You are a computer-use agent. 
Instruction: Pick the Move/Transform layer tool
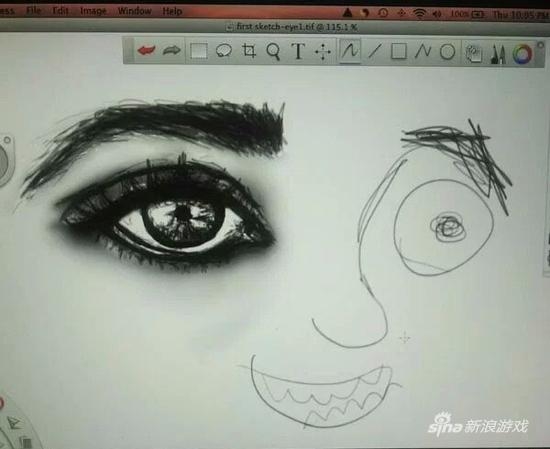(323, 52)
